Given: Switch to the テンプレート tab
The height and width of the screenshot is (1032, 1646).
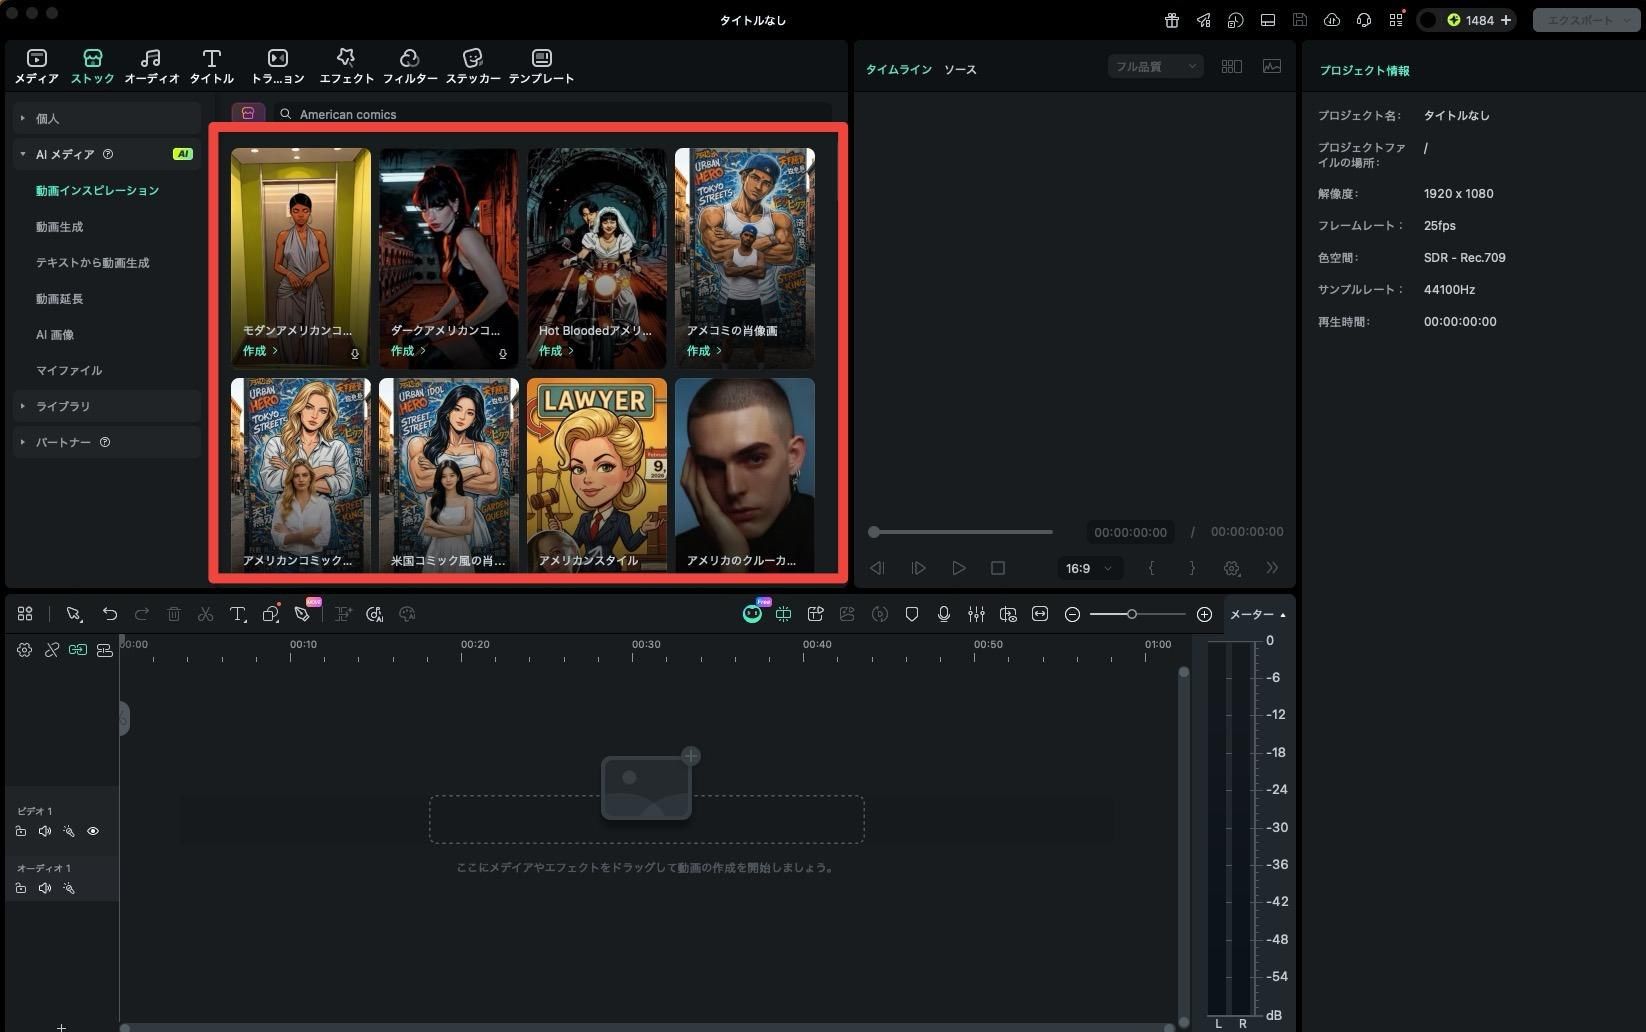Looking at the screenshot, I should point(541,66).
